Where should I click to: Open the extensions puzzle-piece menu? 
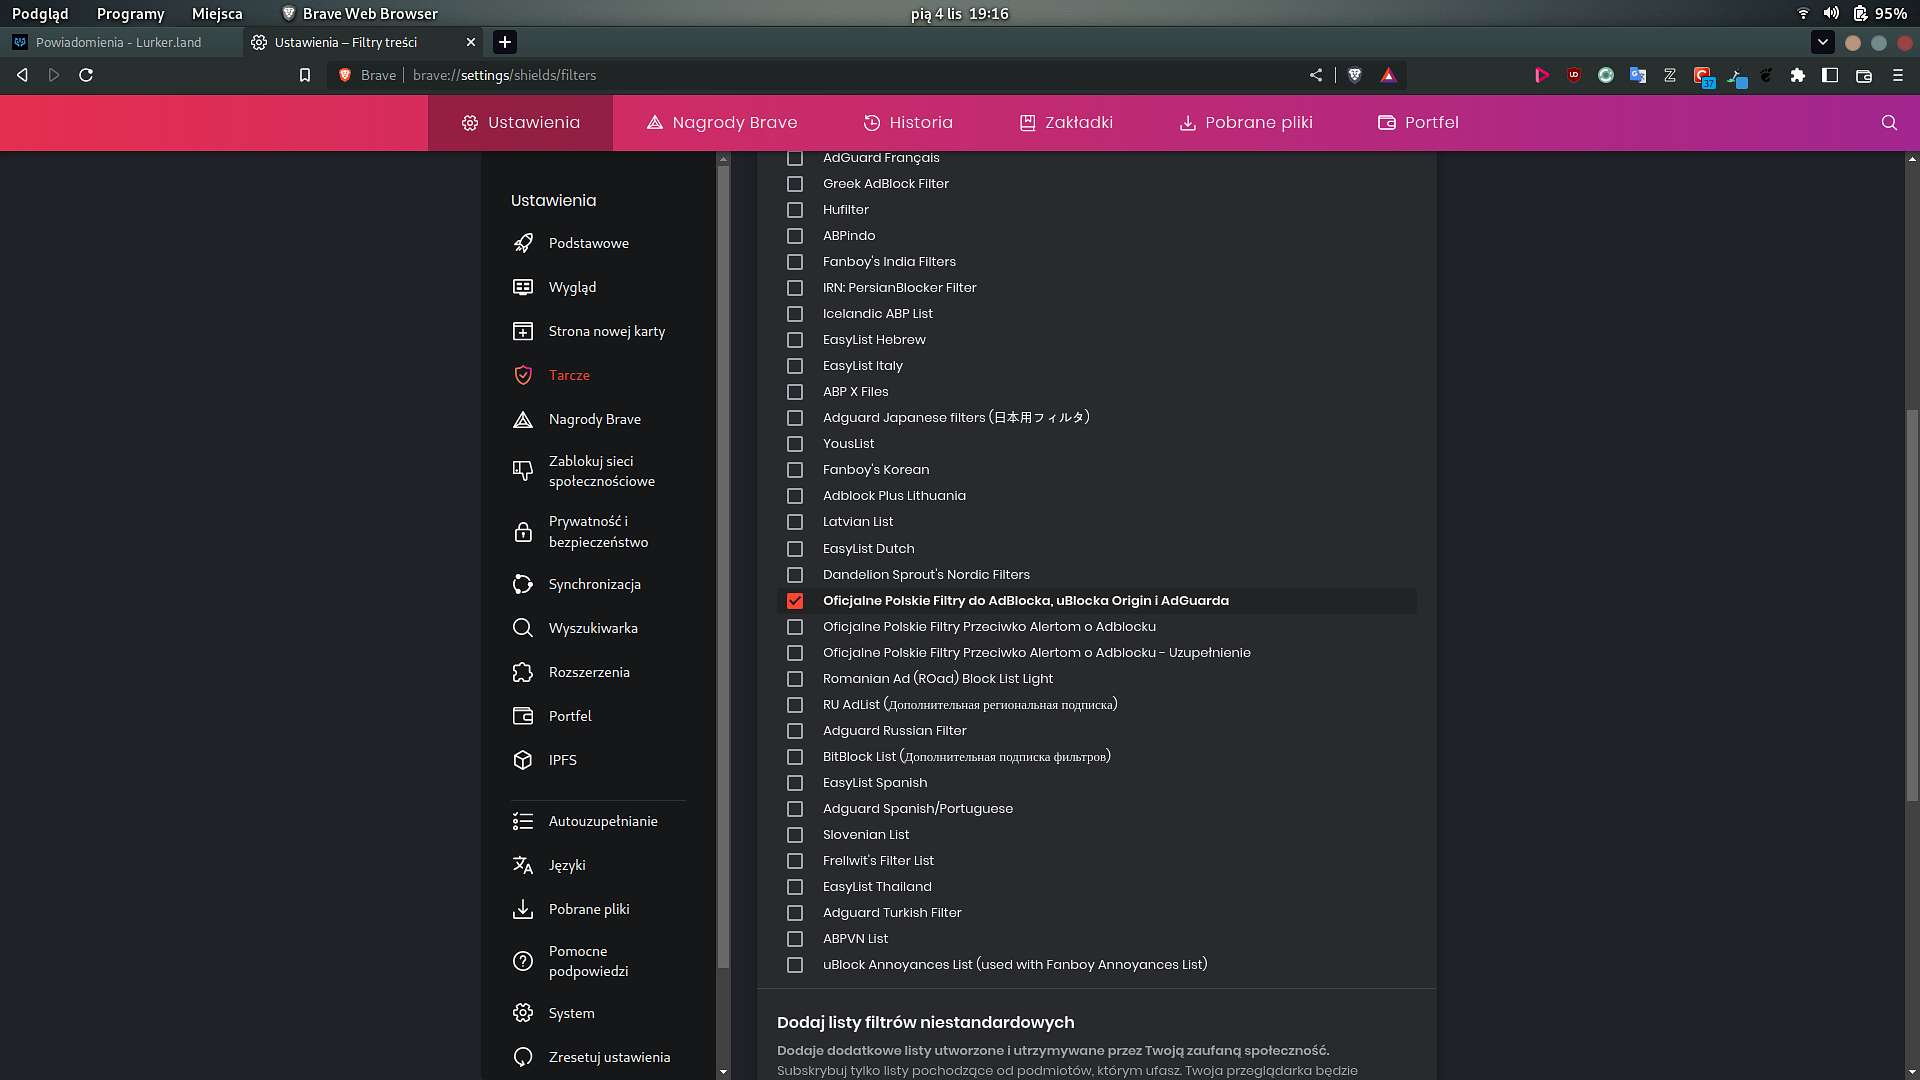click(1798, 75)
